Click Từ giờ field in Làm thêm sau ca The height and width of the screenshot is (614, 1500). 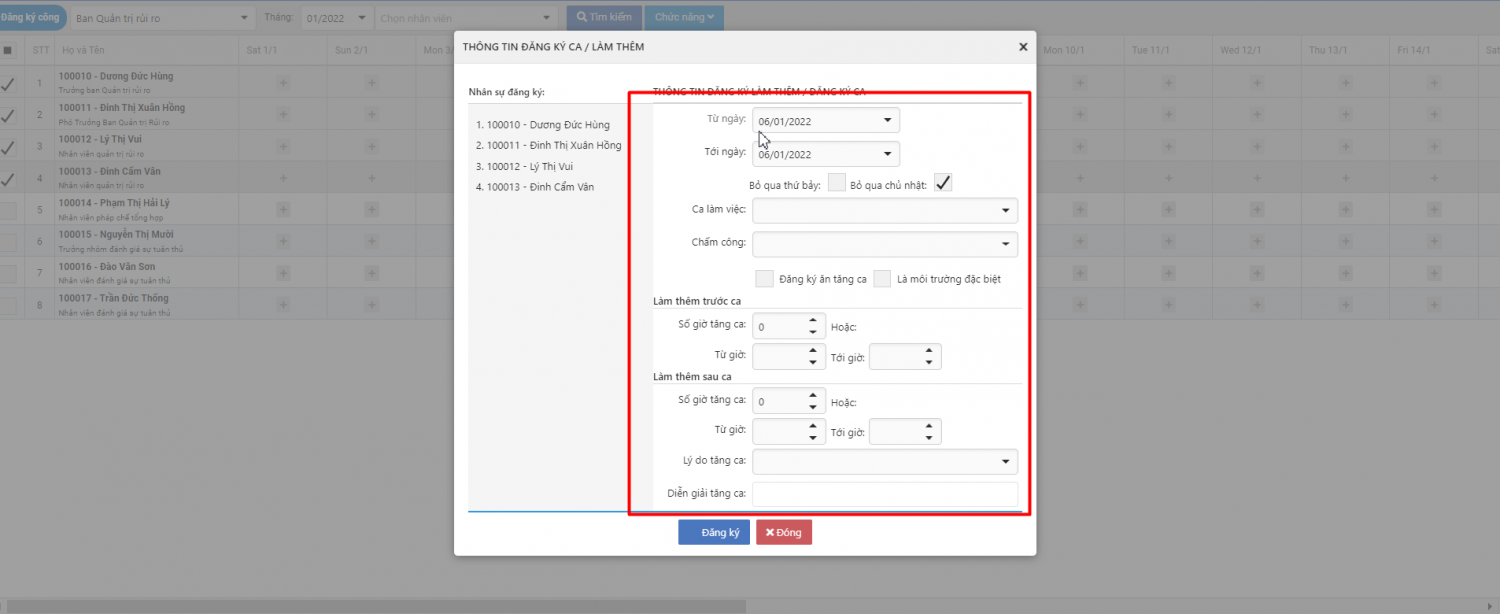pyautogui.click(x=780, y=431)
